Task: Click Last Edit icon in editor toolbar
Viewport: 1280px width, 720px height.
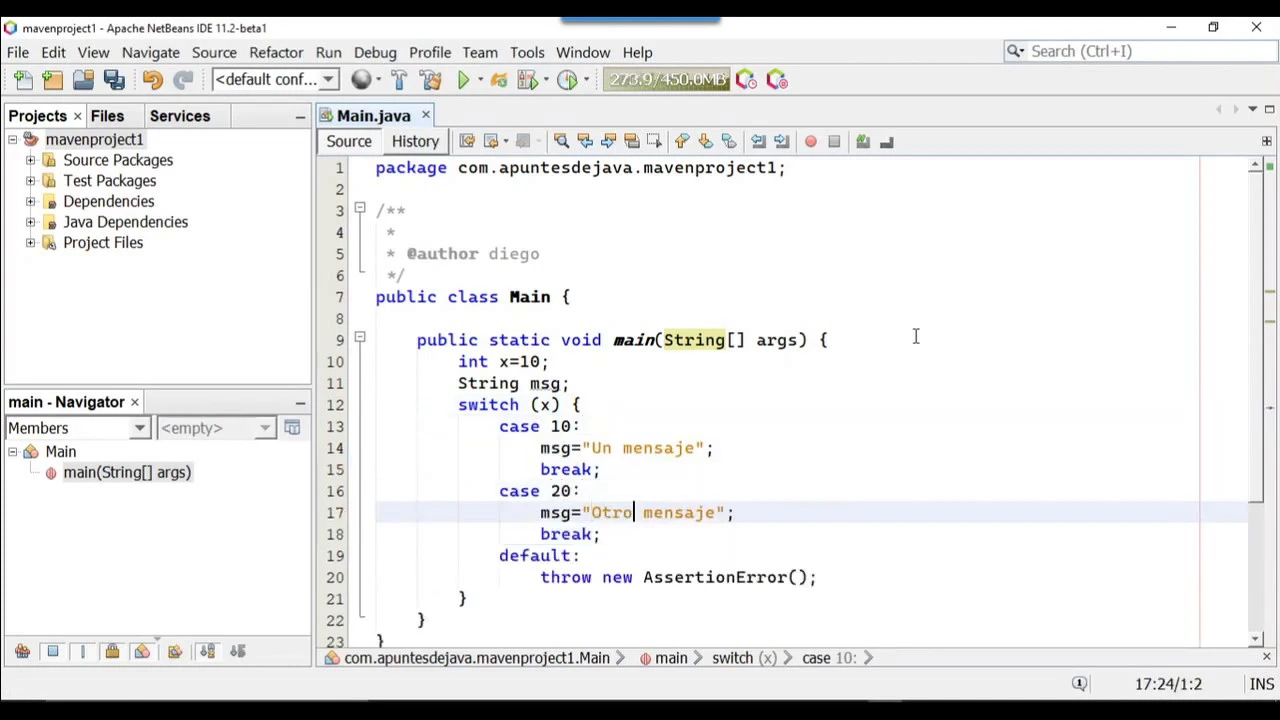Action: (x=467, y=142)
